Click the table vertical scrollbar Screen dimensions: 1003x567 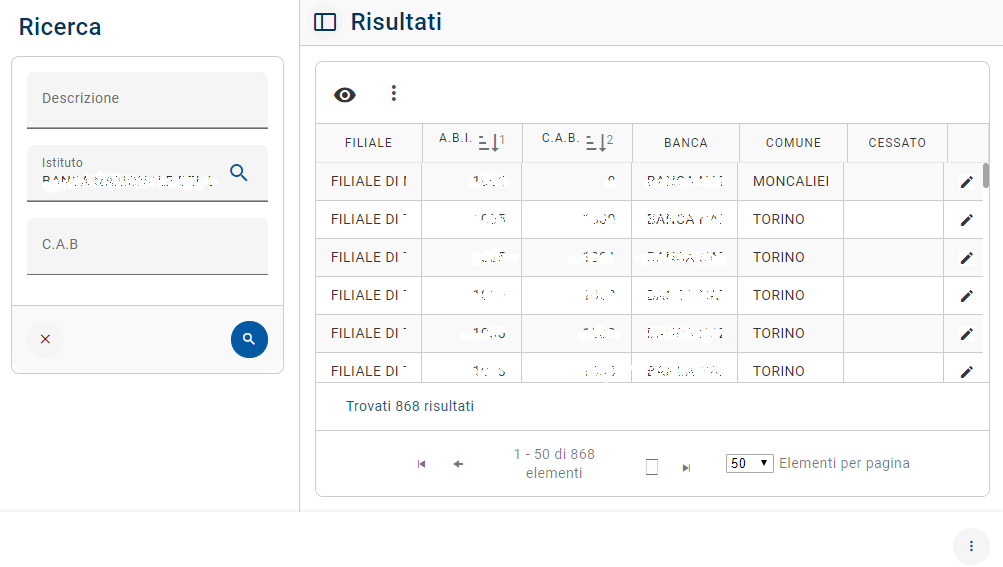point(986,176)
